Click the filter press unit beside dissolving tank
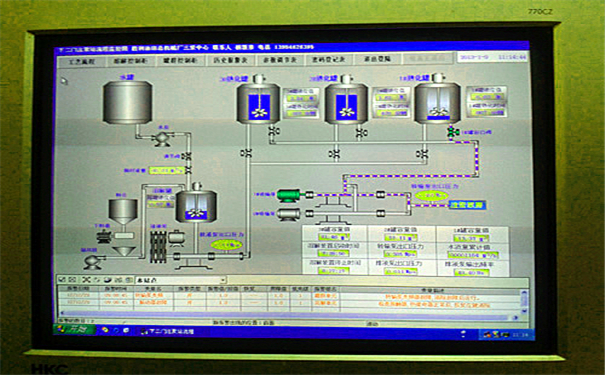The image size is (605, 375). tap(158, 247)
